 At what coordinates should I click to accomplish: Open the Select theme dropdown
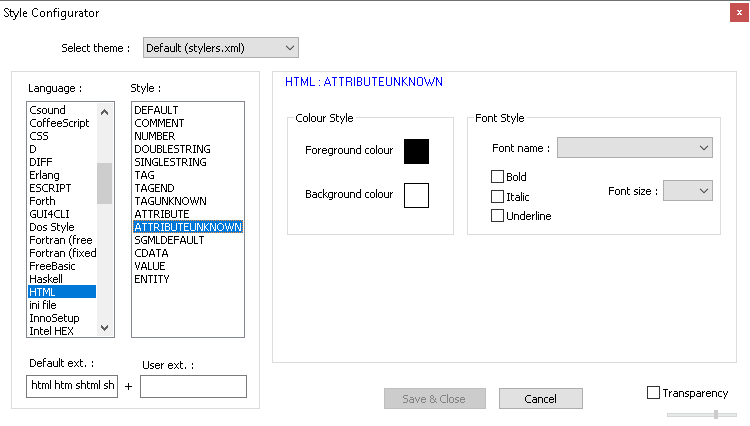pyautogui.click(x=220, y=47)
